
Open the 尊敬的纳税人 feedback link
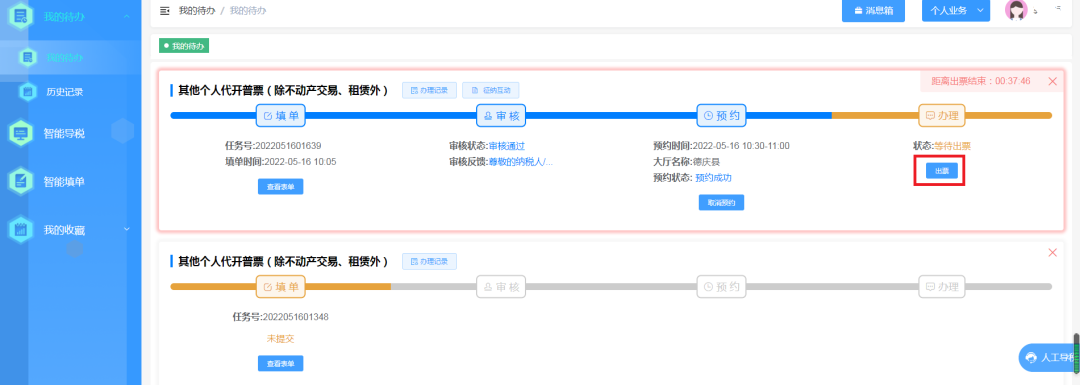[521, 162]
